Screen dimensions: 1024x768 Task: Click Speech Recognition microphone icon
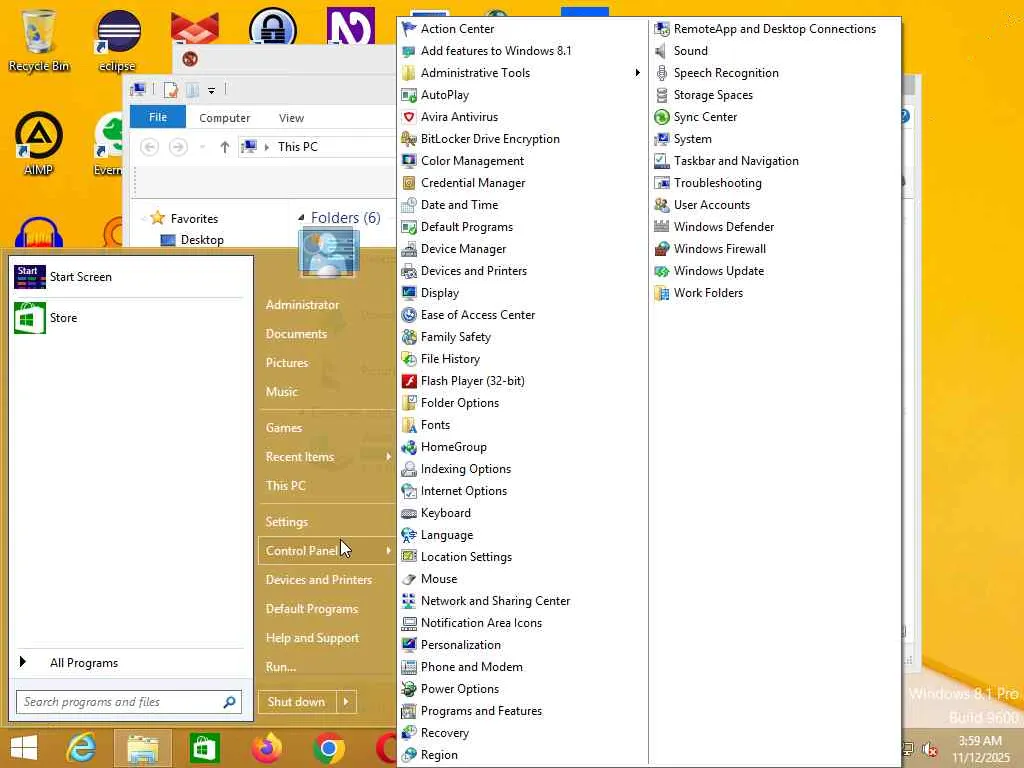[x=662, y=73]
